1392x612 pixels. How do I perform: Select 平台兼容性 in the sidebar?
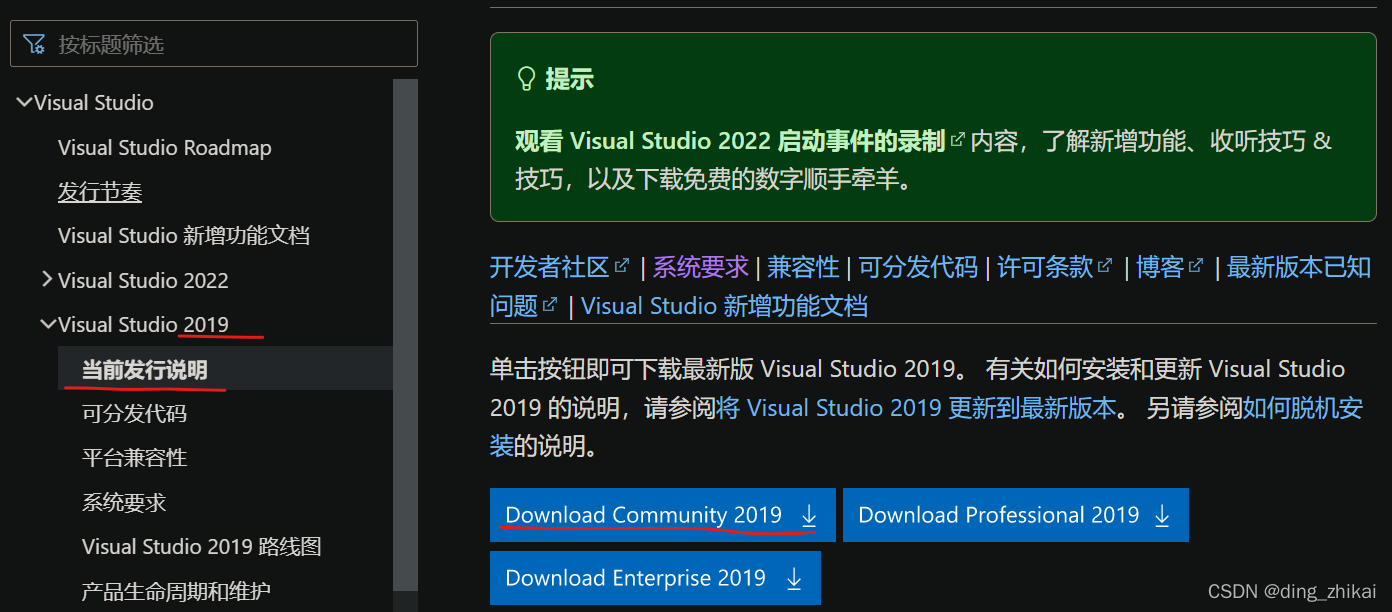tap(134, 458)
